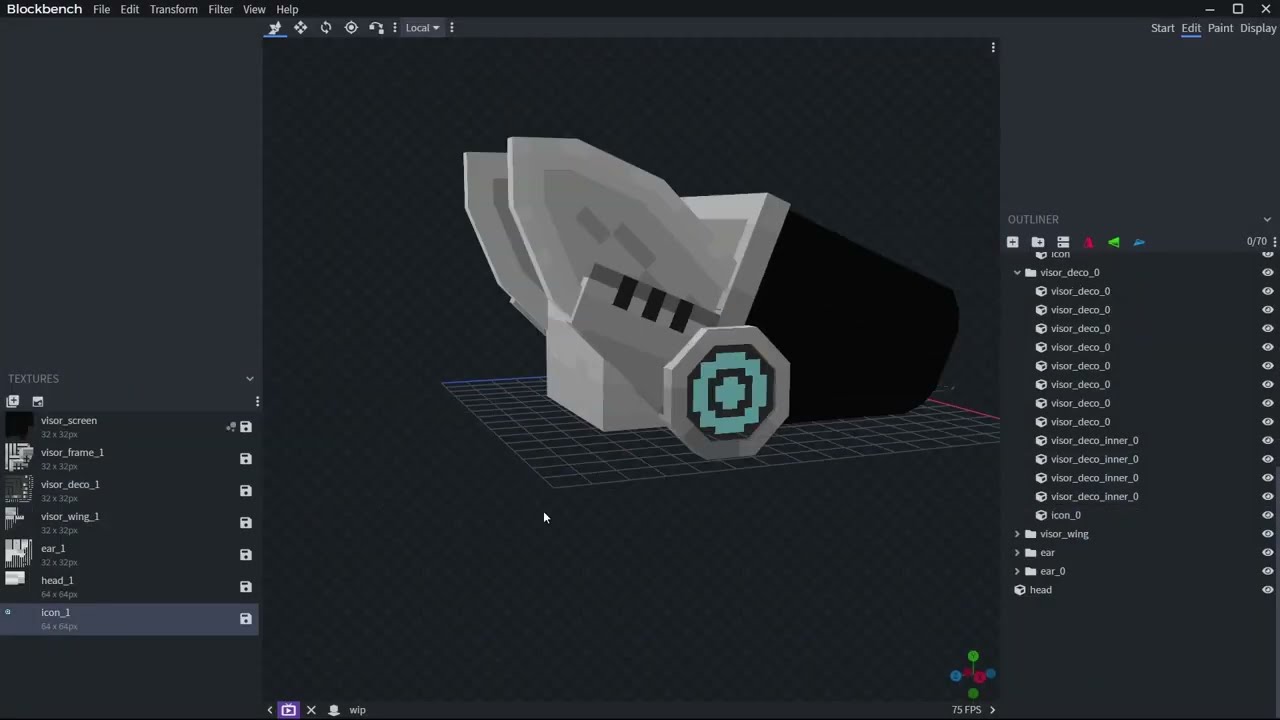This screenshot has height=720, width=1280.
Task: Open the Outliner toolbar three-dot menu
Action: click(x=1274, y=242)
